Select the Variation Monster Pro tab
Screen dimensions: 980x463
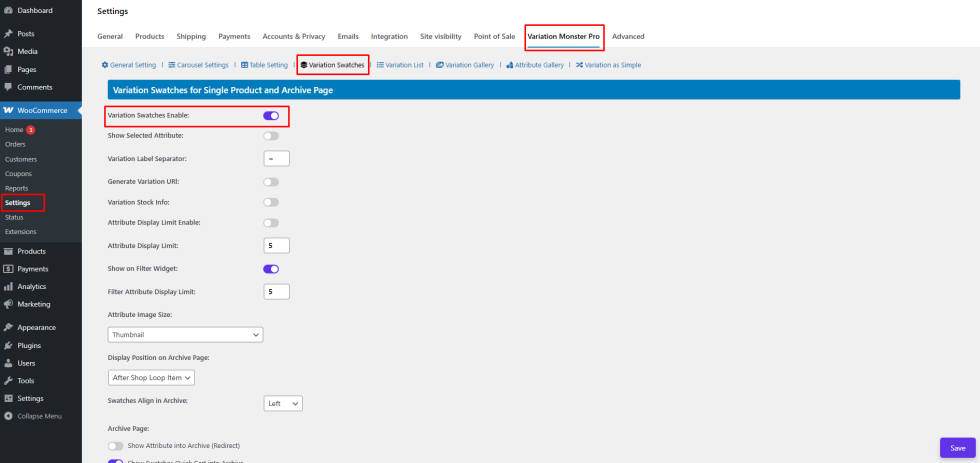click(x=564, y=37)
